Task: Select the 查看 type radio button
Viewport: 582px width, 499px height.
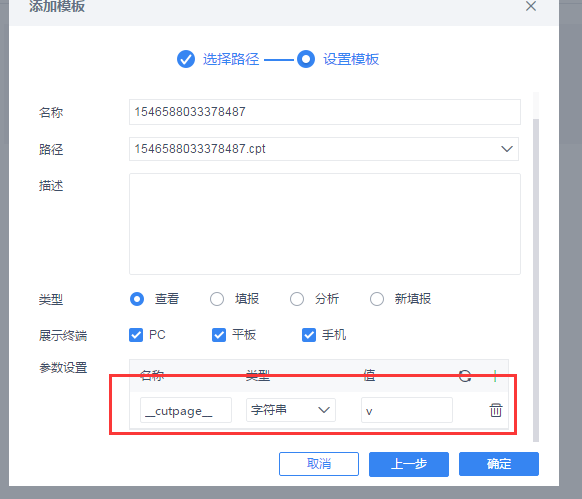Action: tap(137, 299)
